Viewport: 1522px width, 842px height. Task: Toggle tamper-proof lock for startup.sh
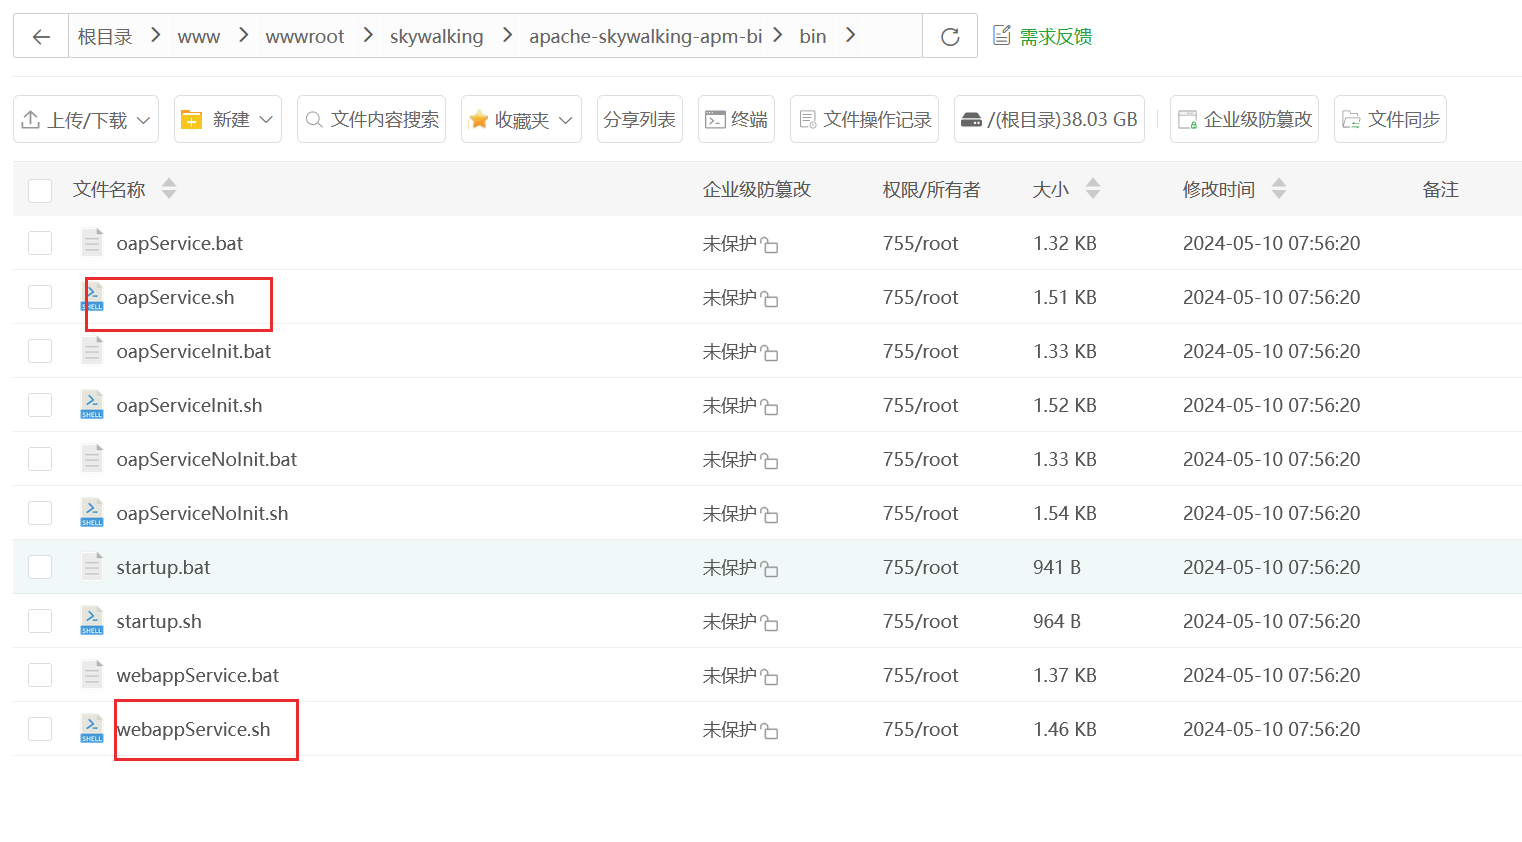click(769, 623)
